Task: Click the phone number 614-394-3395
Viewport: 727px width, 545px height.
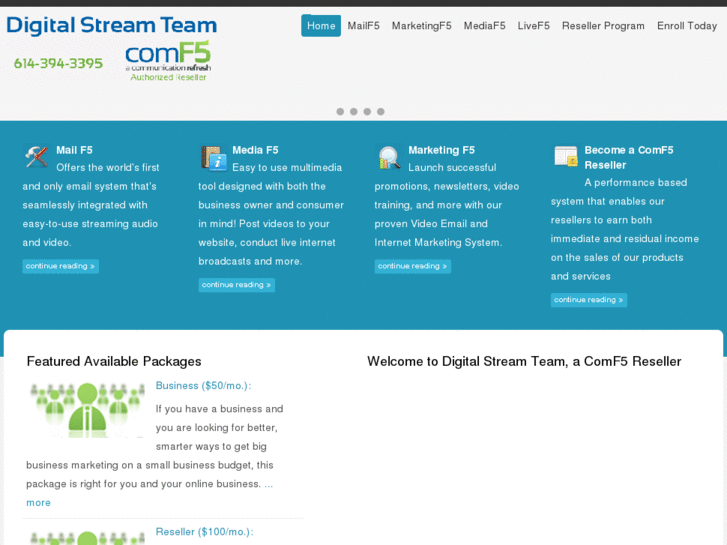Action: (x=58, y=63)
